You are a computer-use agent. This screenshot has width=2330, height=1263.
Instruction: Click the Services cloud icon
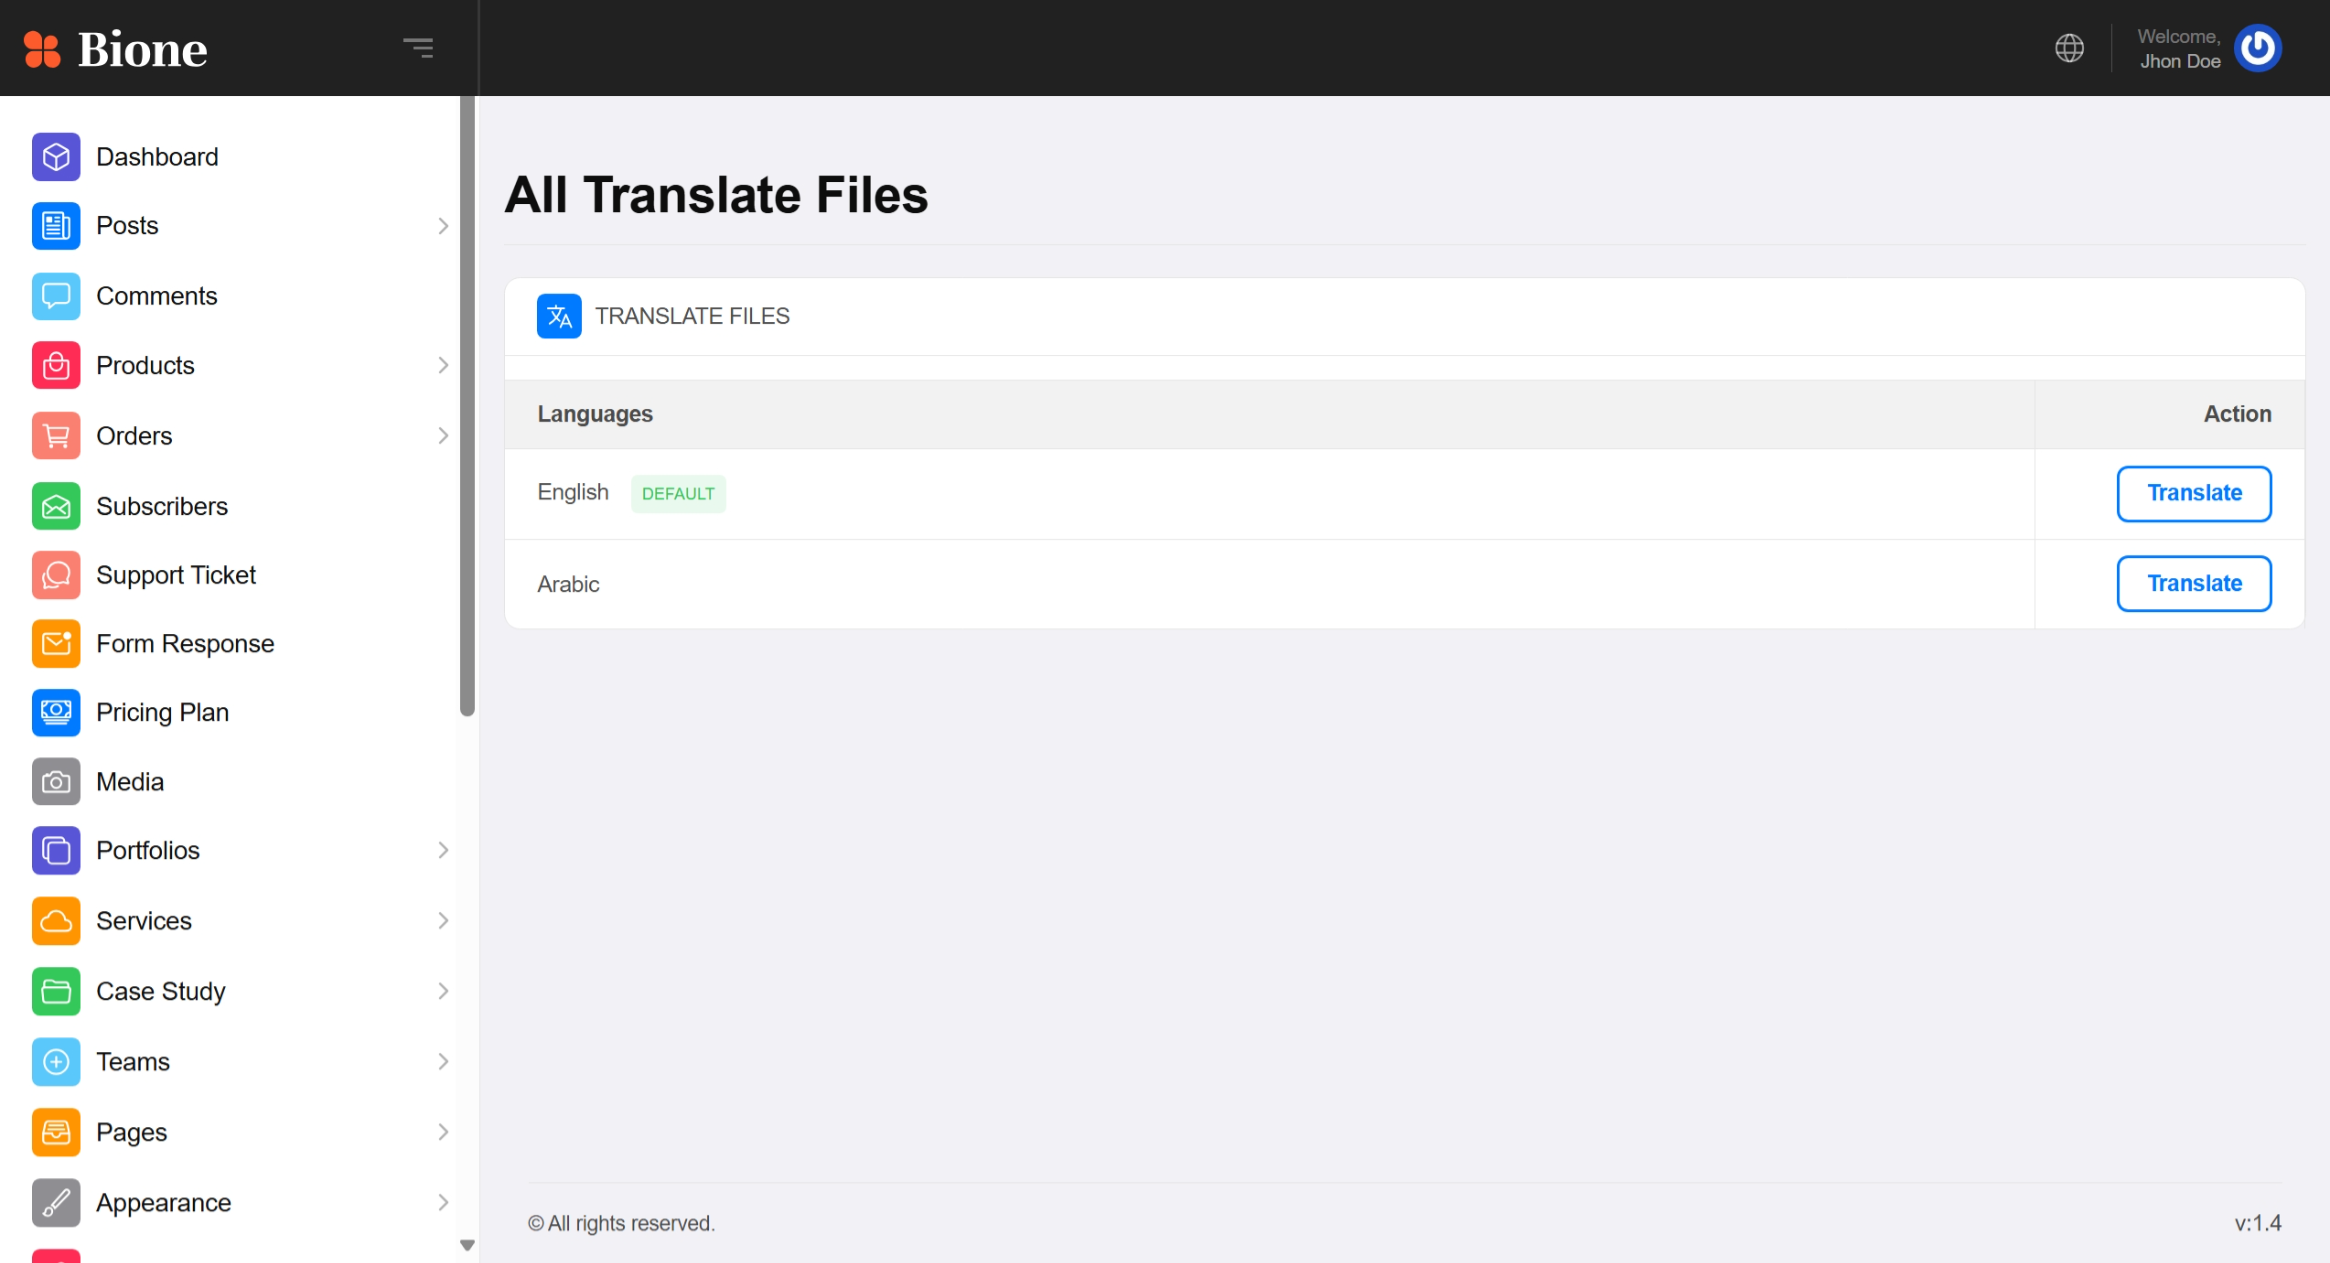click(x=56, y=921)
